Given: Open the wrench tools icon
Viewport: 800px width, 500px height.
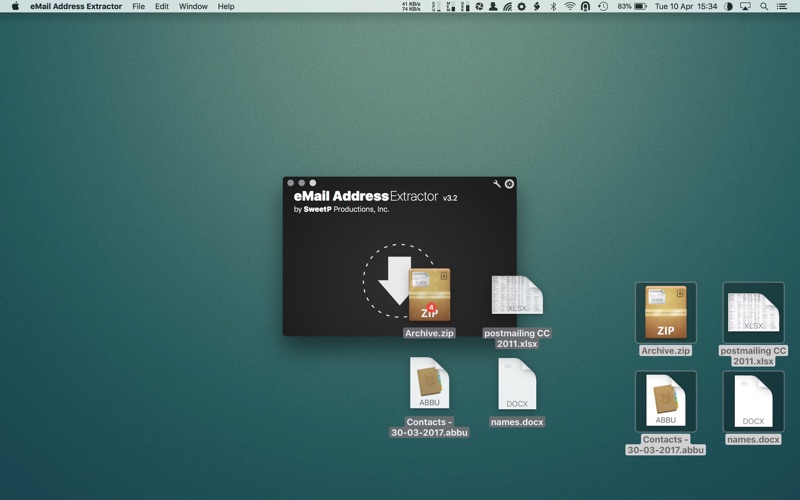Looking at the screenshot, I should click(x=497, y=184).
